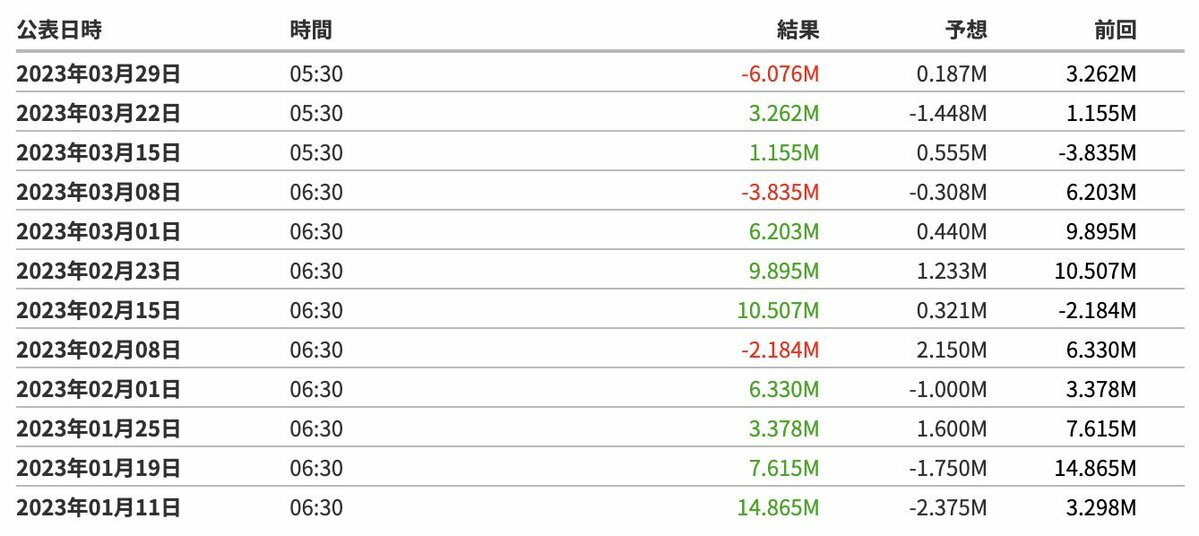Open the 2023年03月15日 release entry

[98, 152]
